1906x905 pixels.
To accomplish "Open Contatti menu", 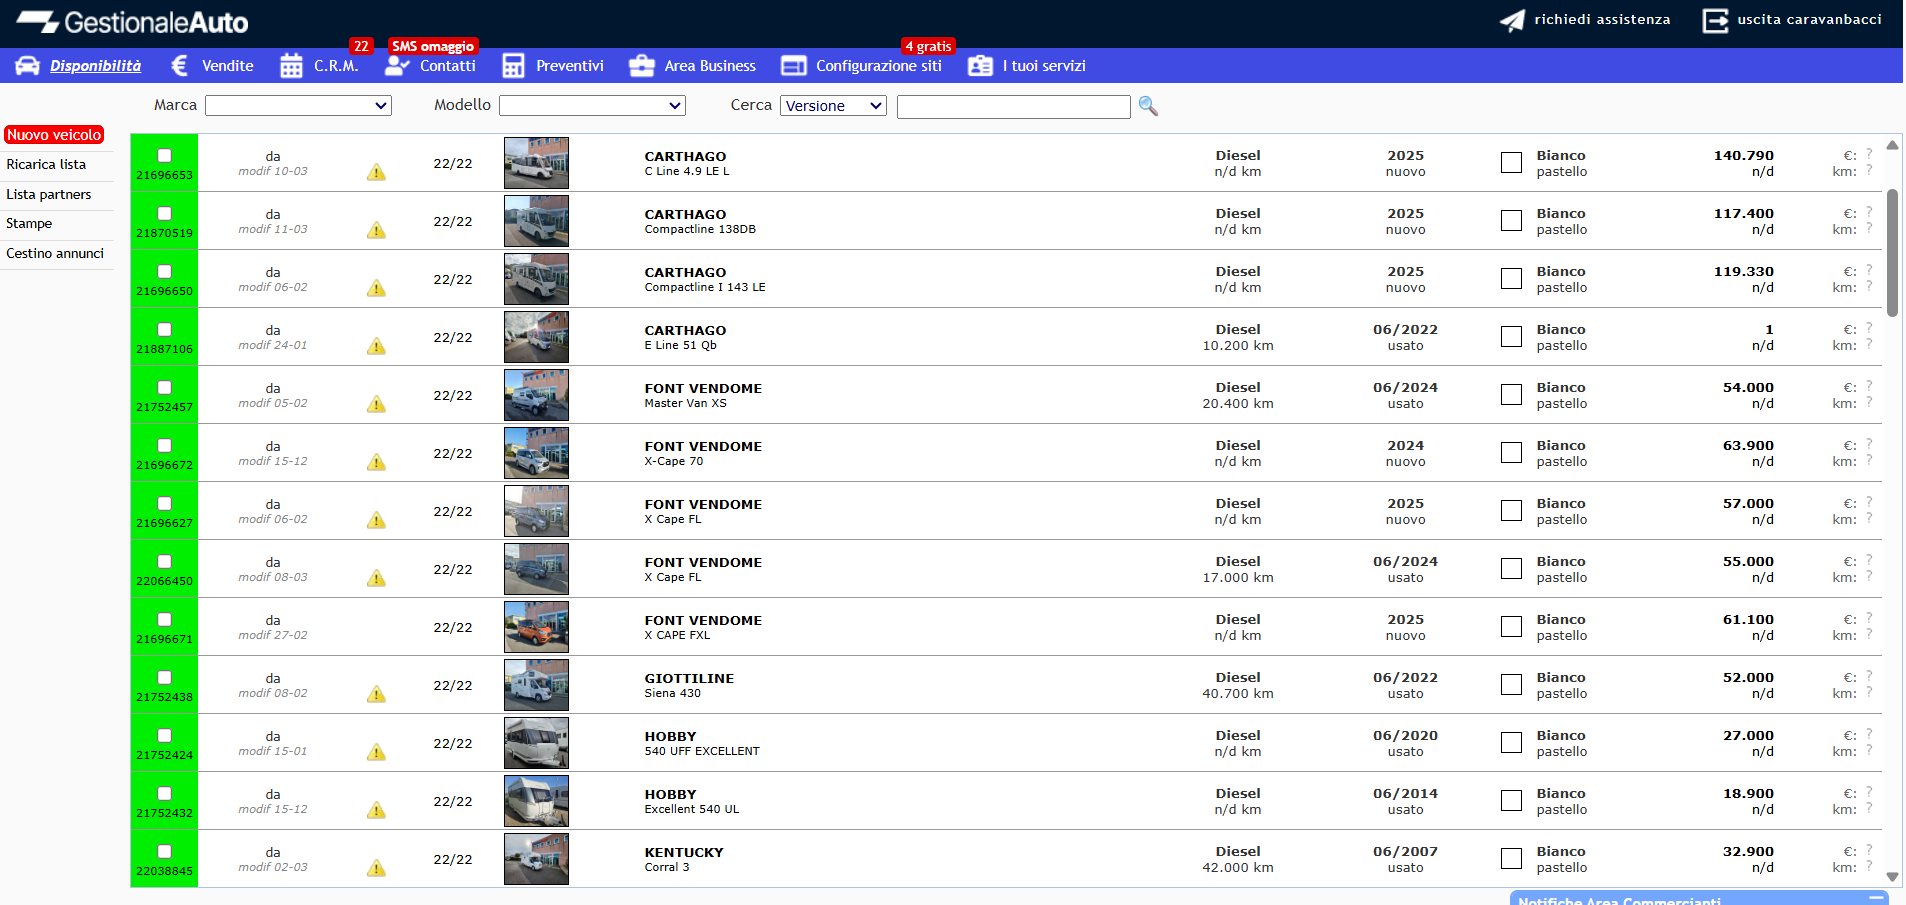I will pos(448,66).
